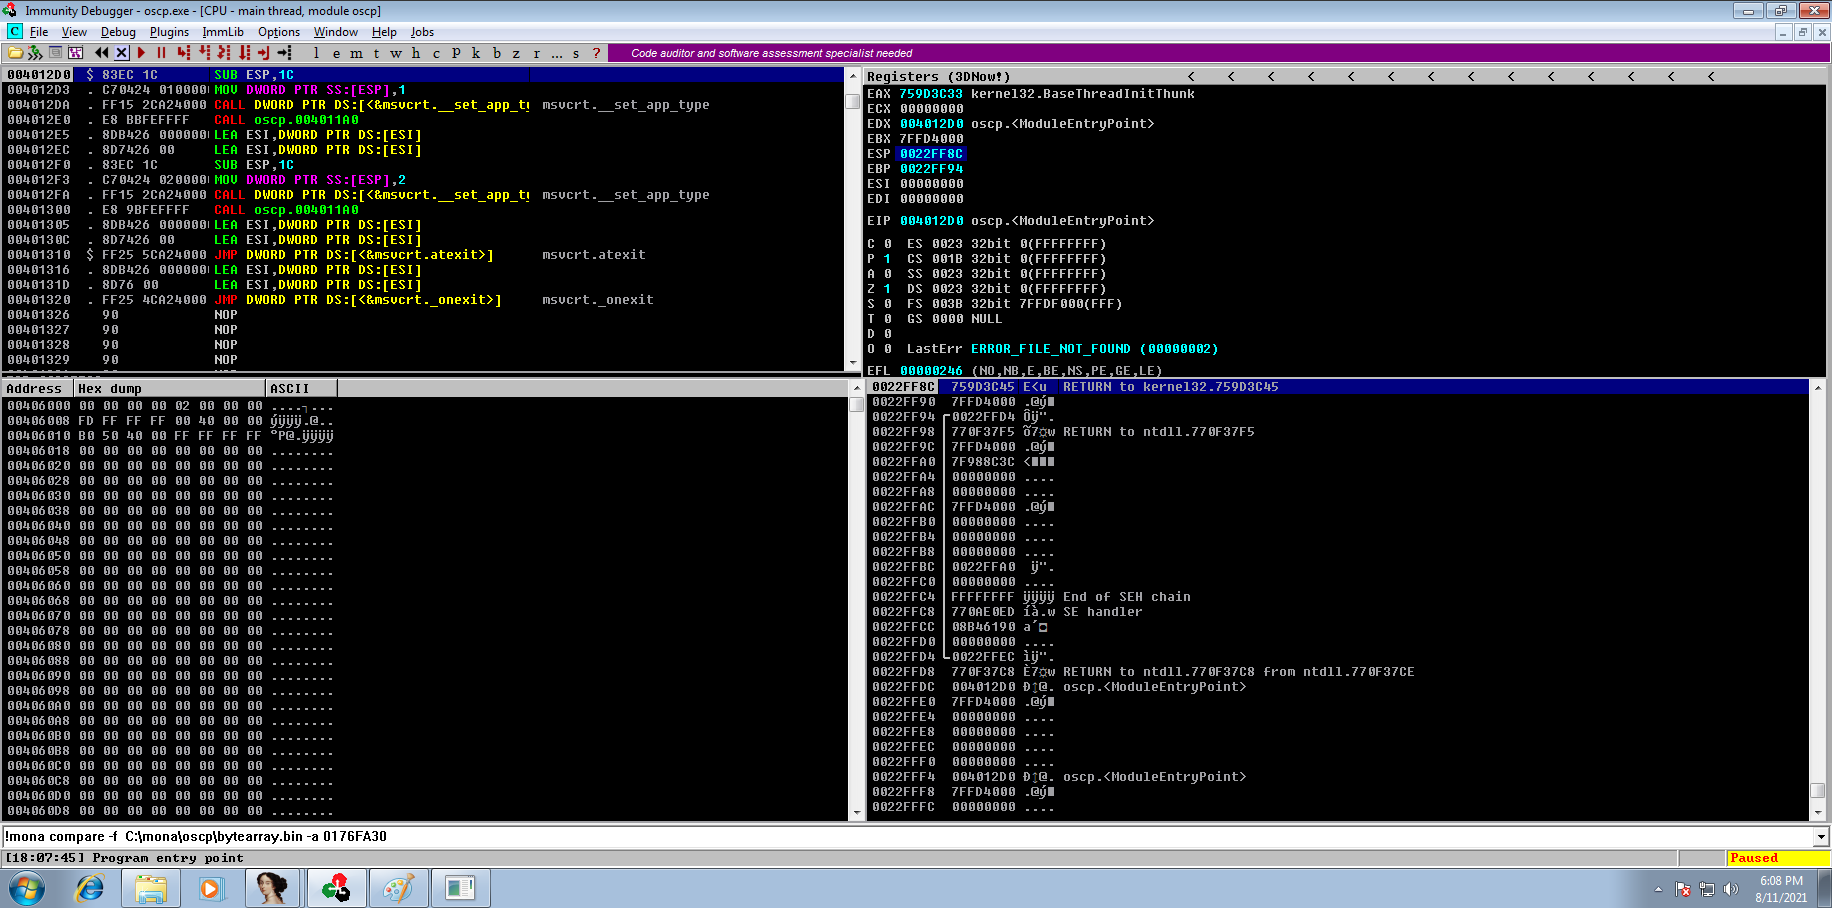1832x908 pixels.
Task: Show handles with the 'h' icon
Action: click(x=416, y=53)
